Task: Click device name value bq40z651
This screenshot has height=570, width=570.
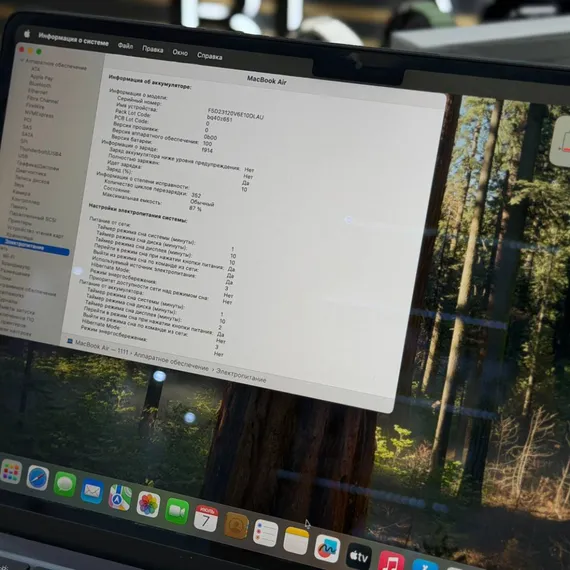Action: click(219, 118)
